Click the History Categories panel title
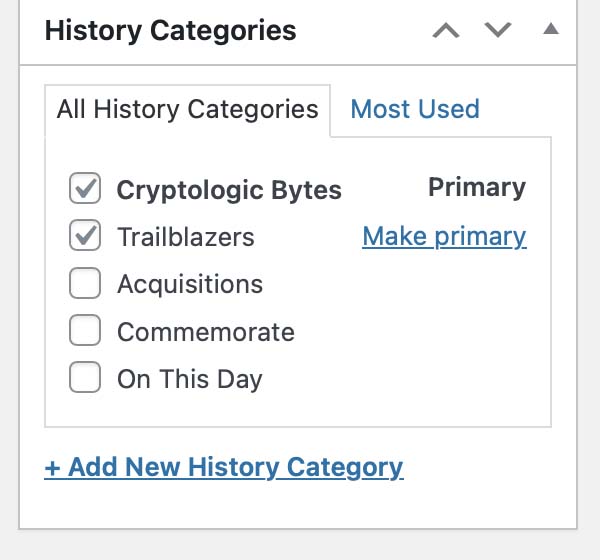Screen dimensions: 600x560 [171, 30]
